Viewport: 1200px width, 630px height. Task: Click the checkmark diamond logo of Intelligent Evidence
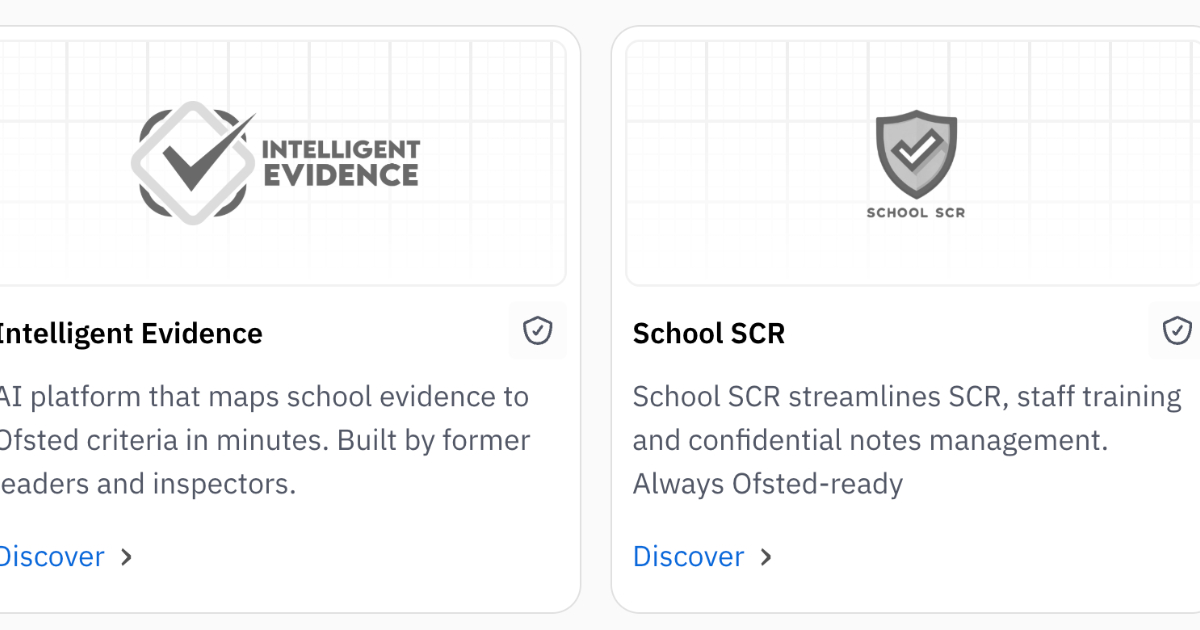tap(192, 164)
